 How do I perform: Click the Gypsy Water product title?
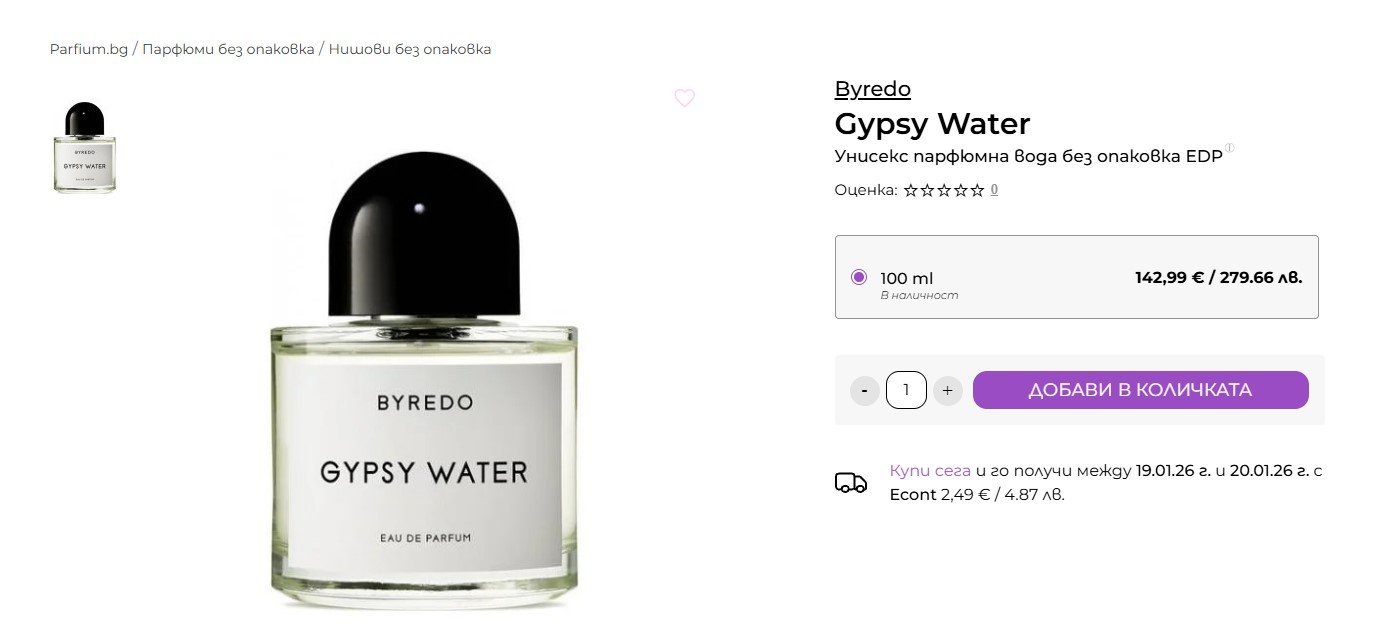point(932,124)
